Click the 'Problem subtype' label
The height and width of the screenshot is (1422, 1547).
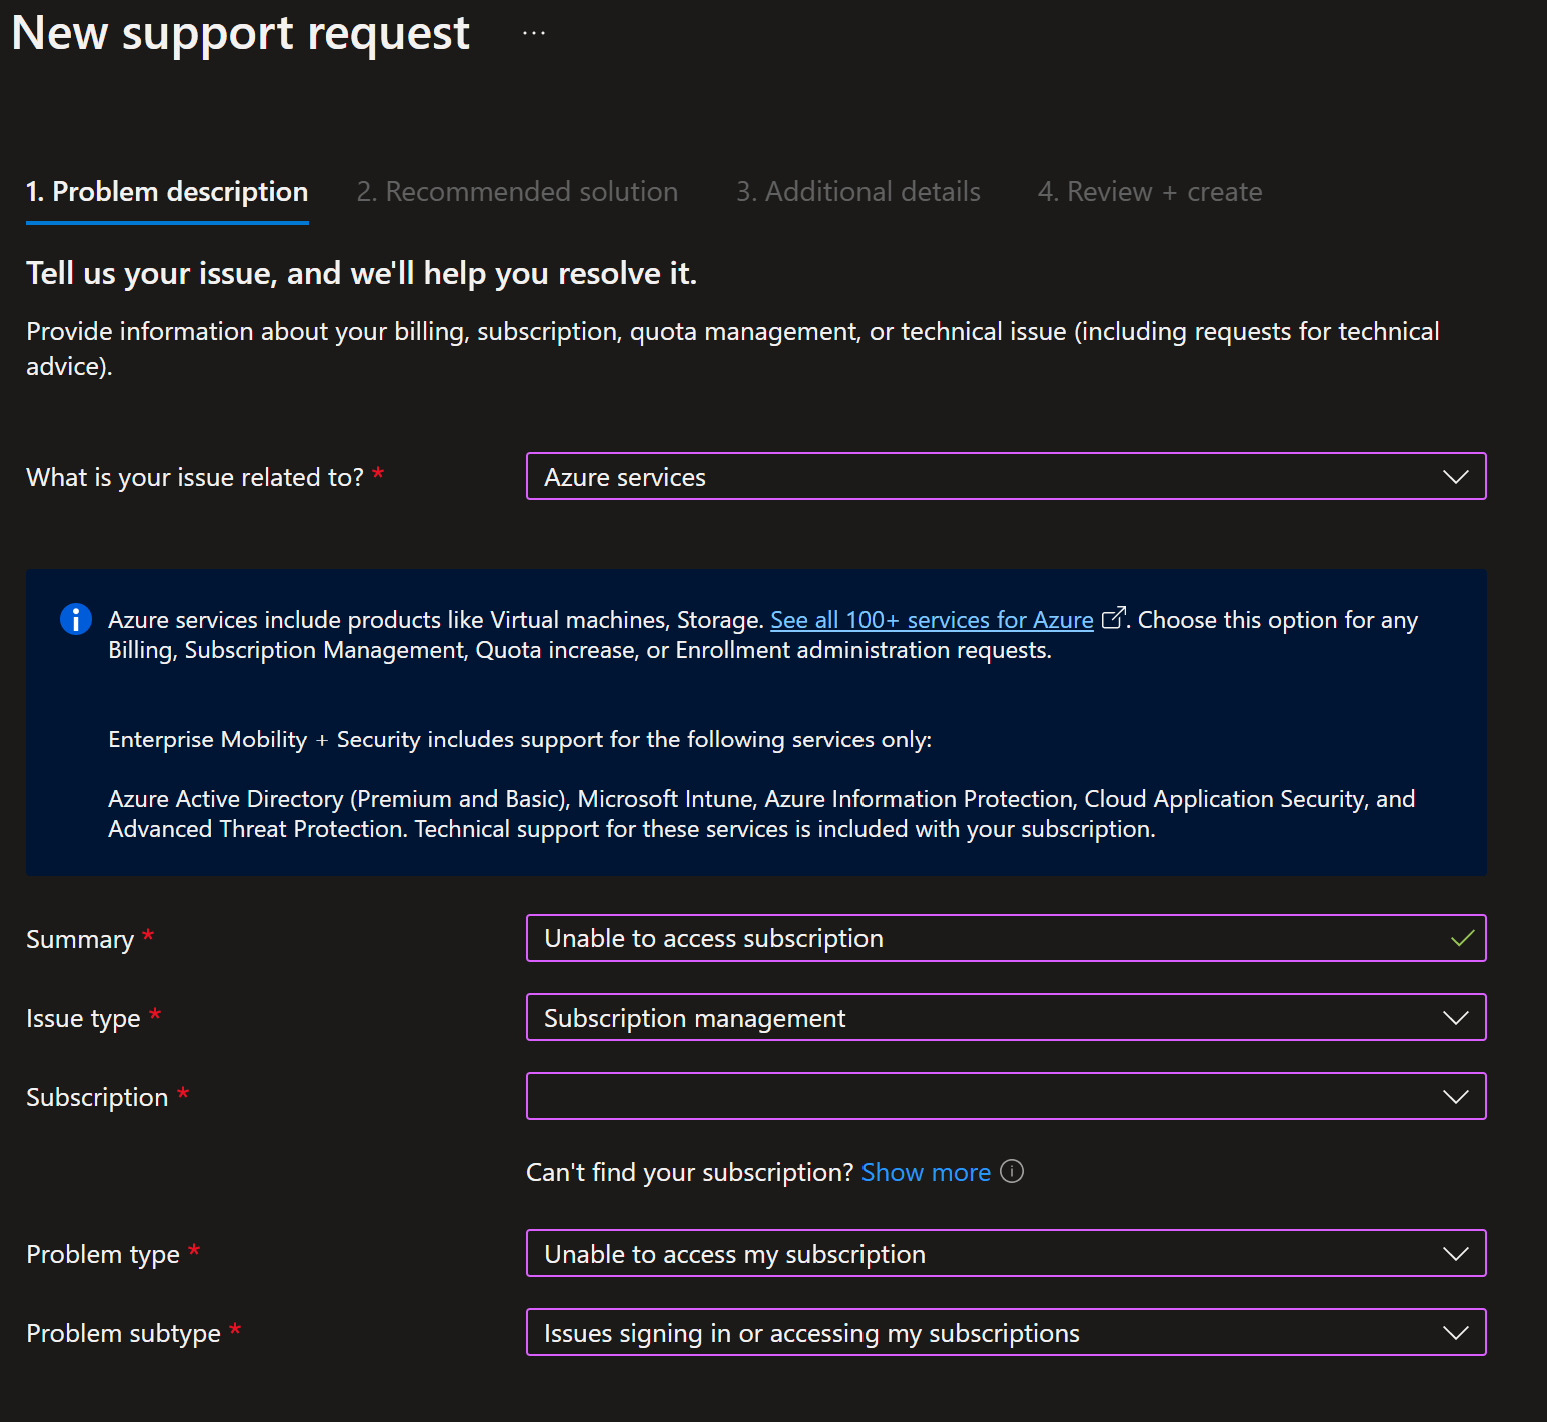click(x=123, y=1333)
